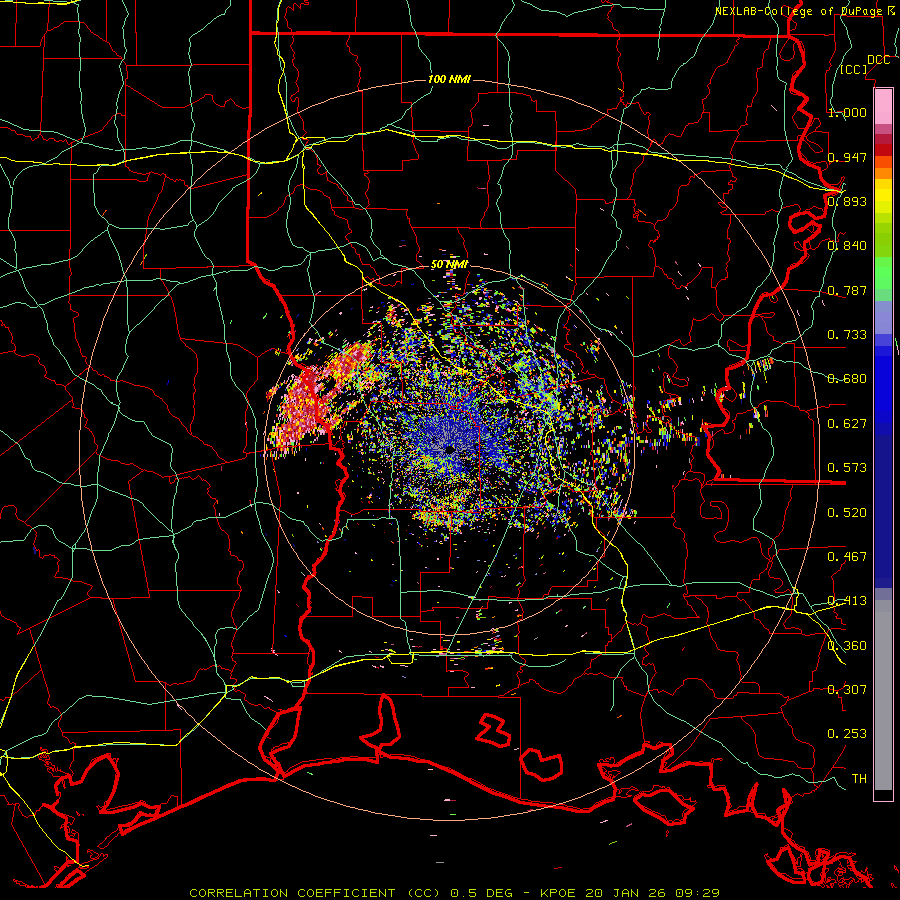Click the [CC] legend unit label
Viewport: 900px width, 900px height.
pos(854,69)
